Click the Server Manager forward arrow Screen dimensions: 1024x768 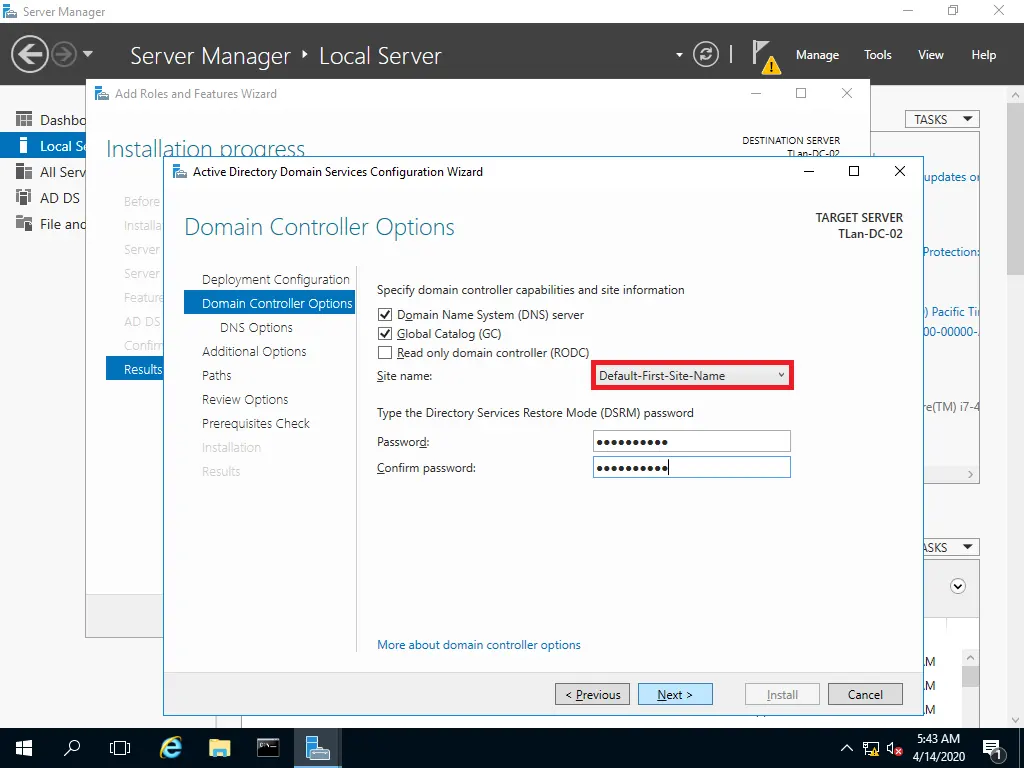pyautogui.click(x=64, y=54)
